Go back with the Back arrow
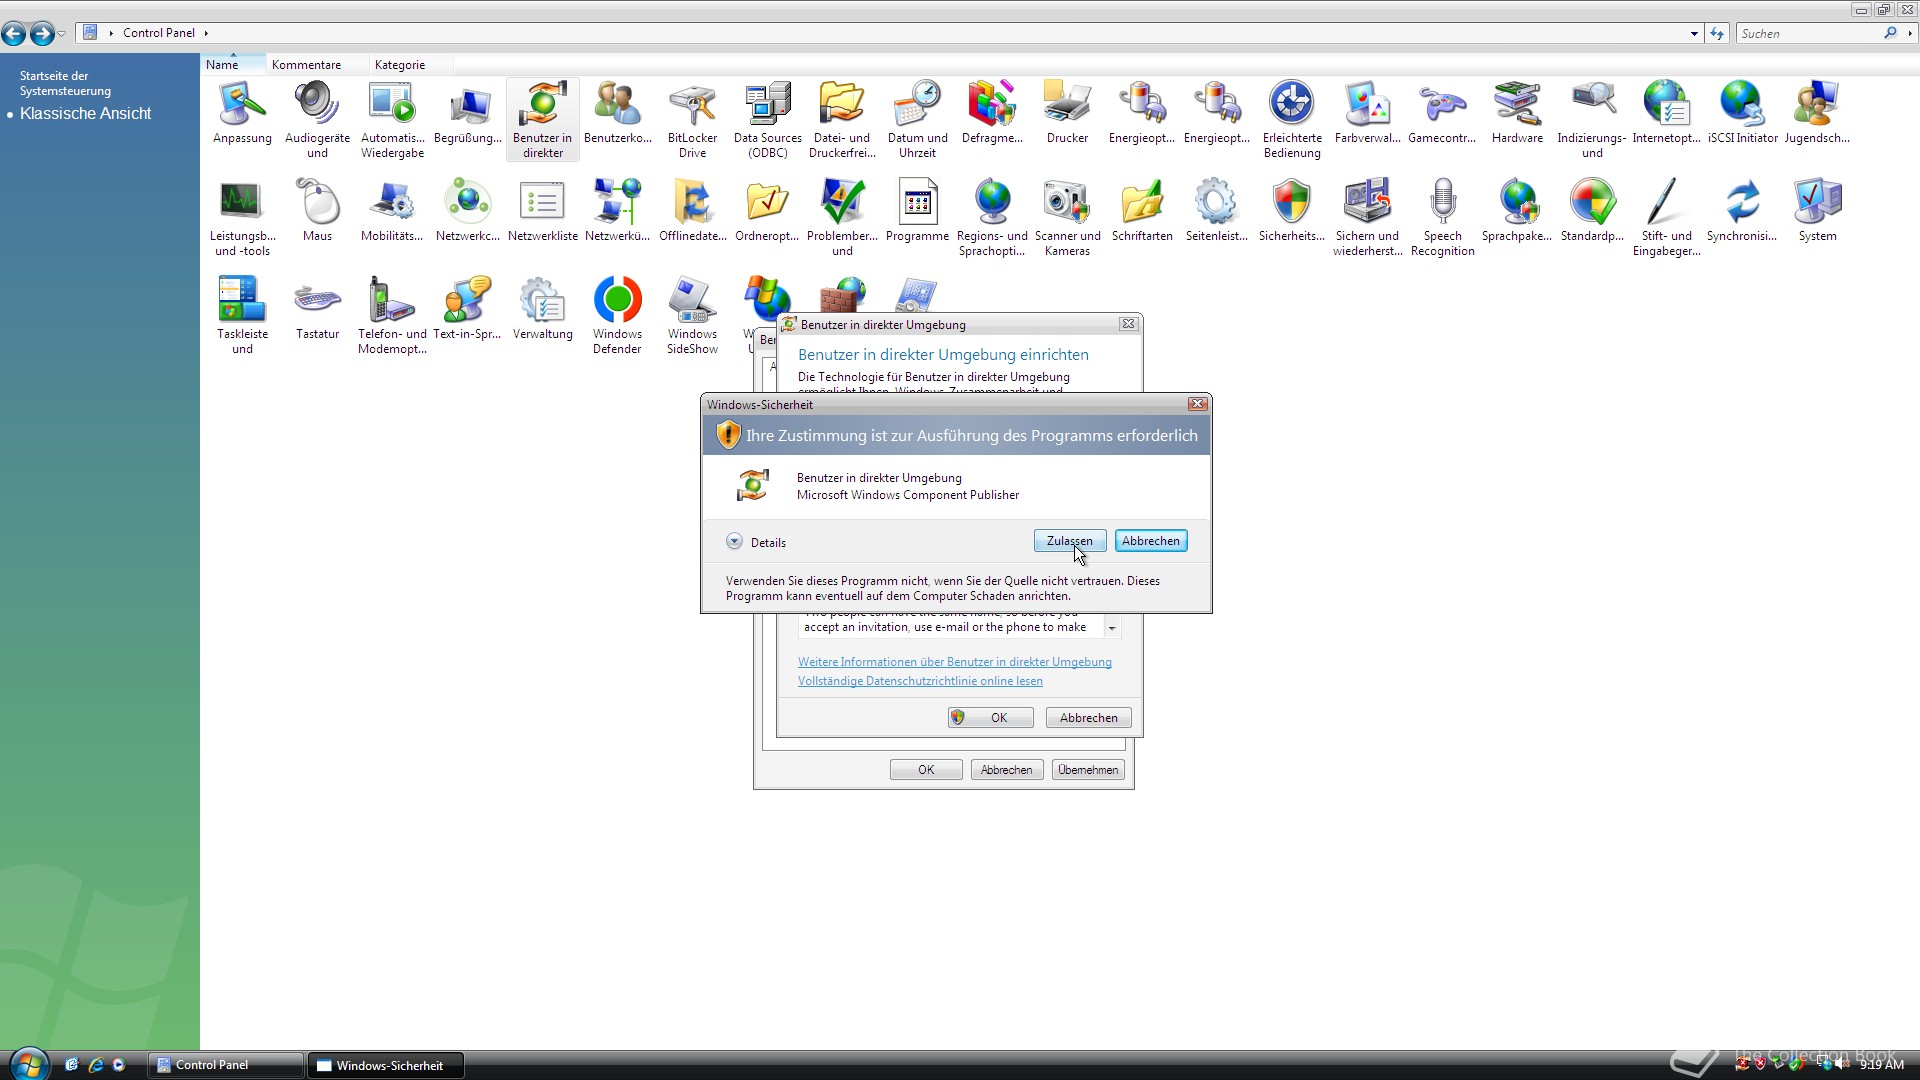Viewport: 1920px width, 1080px height. 14,34
